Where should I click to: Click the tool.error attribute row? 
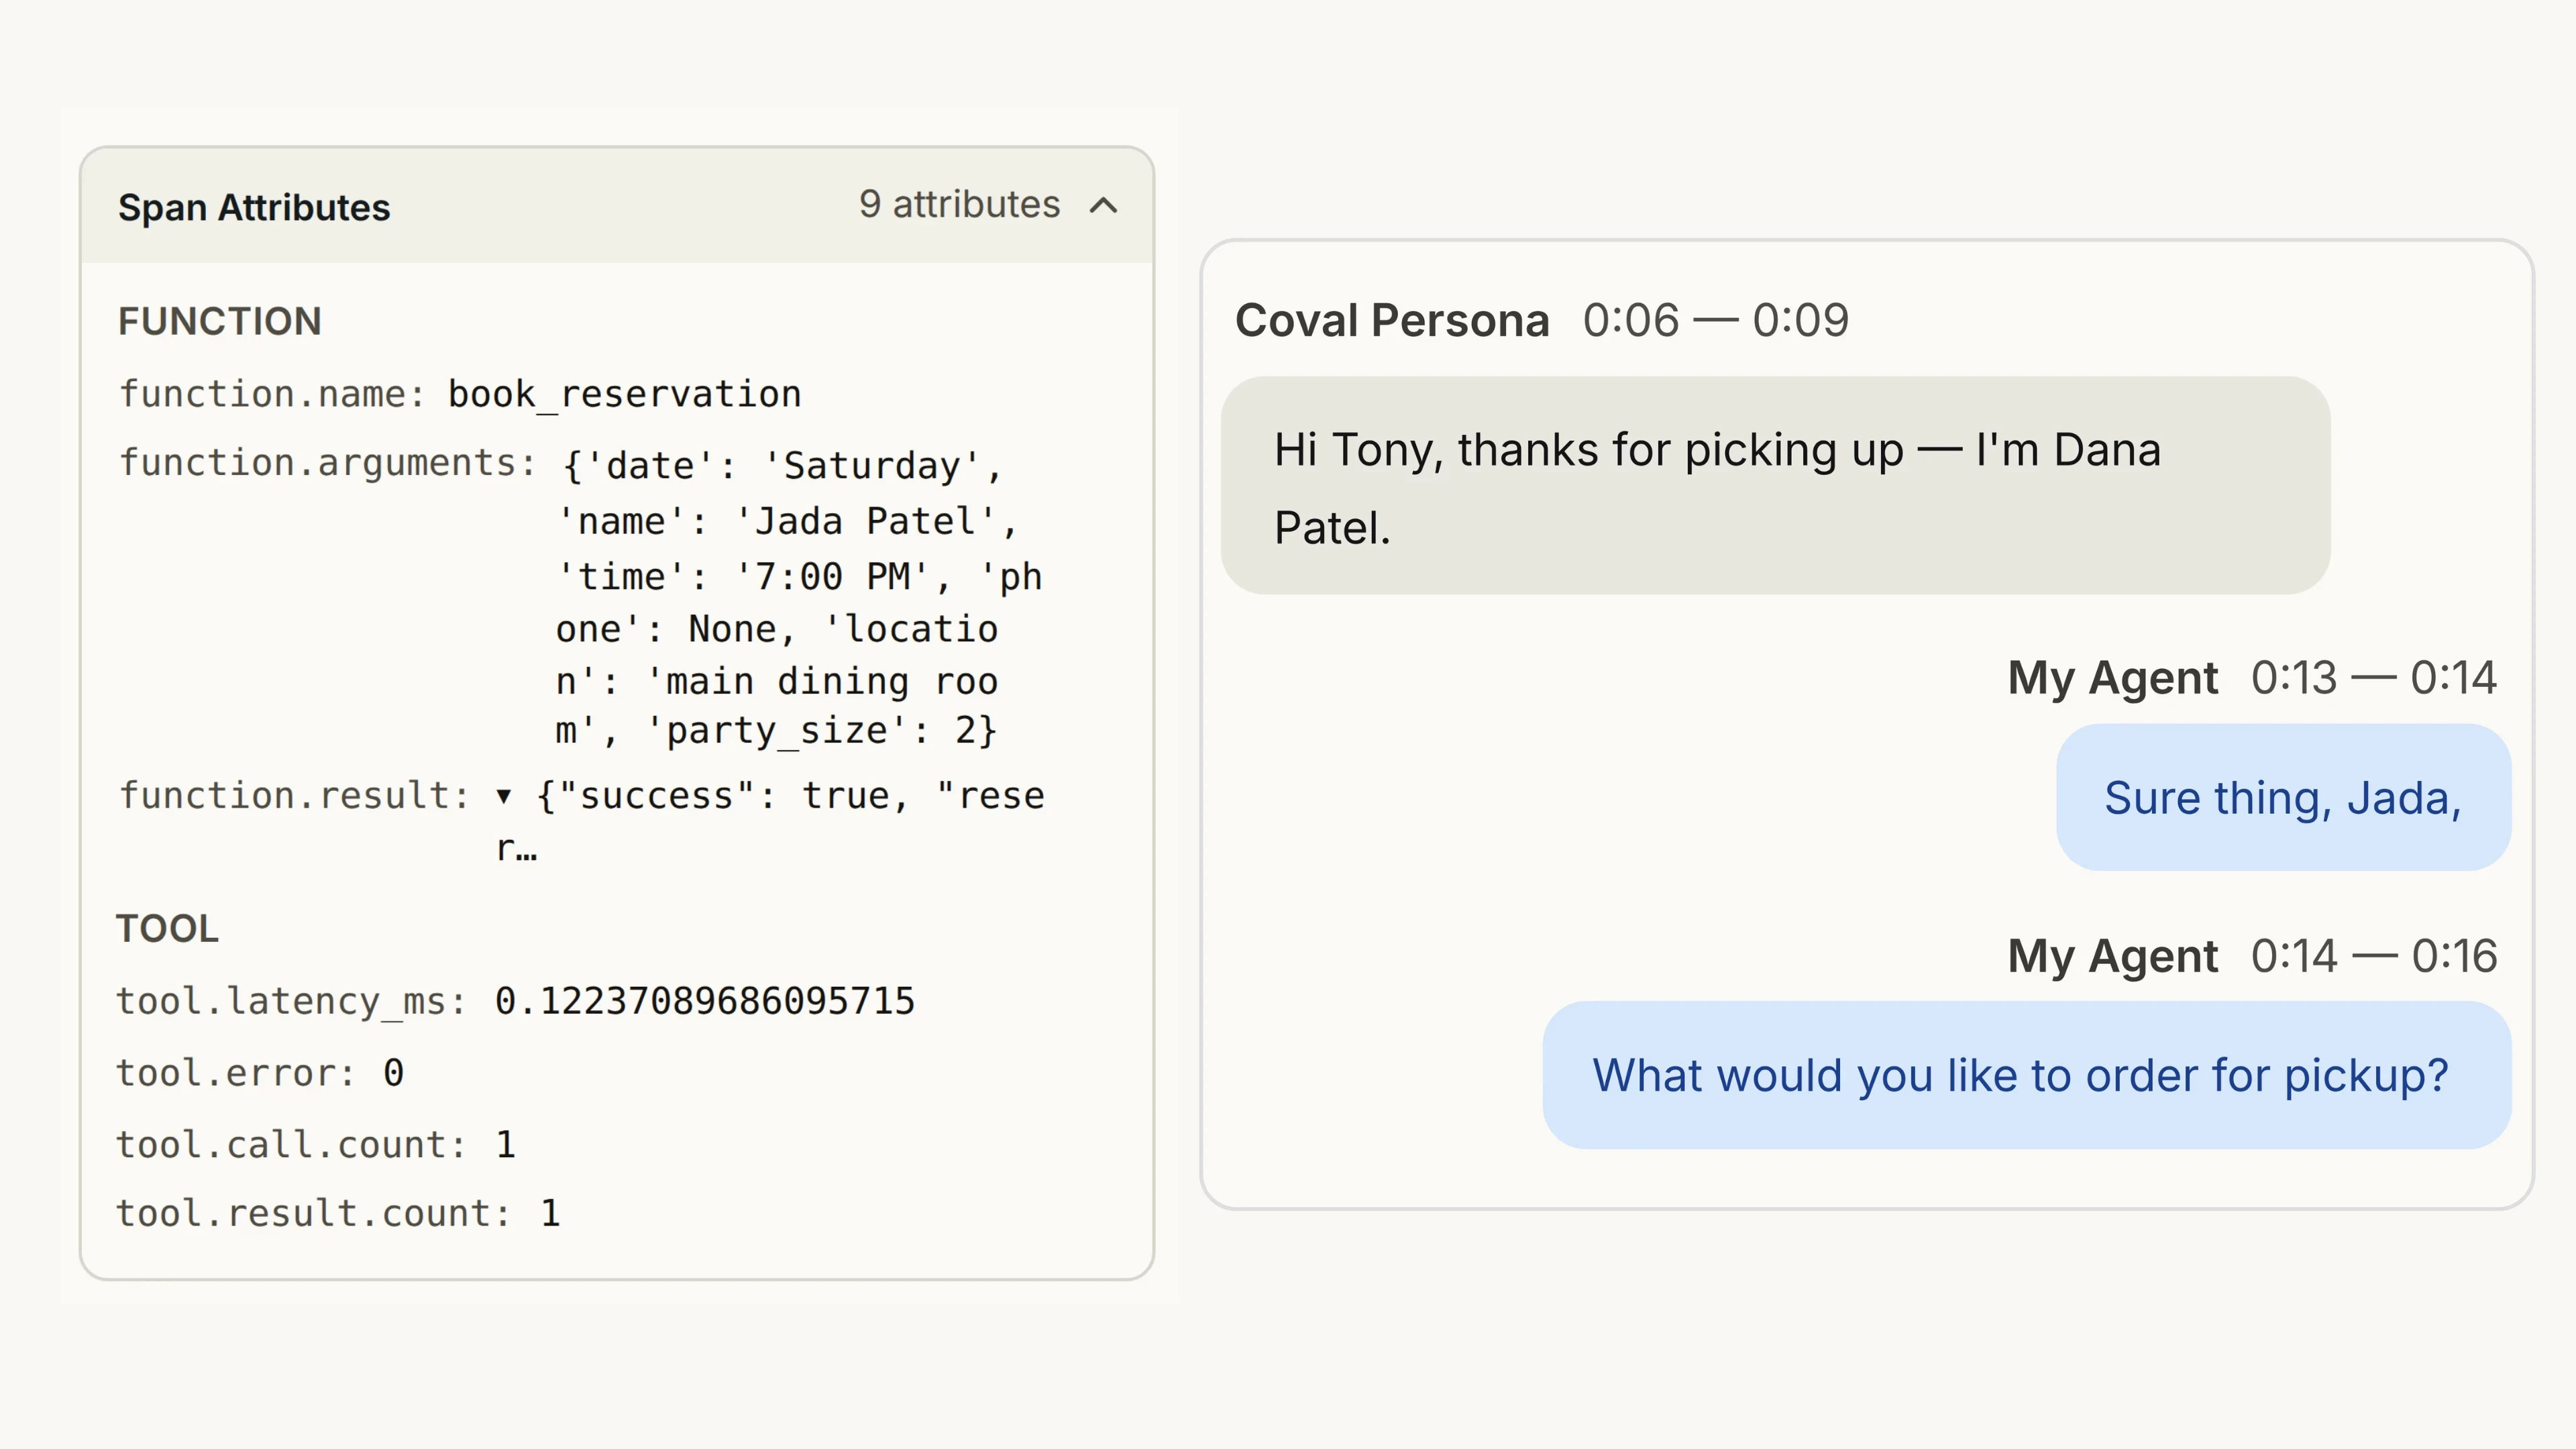[x=260, y=1073]
